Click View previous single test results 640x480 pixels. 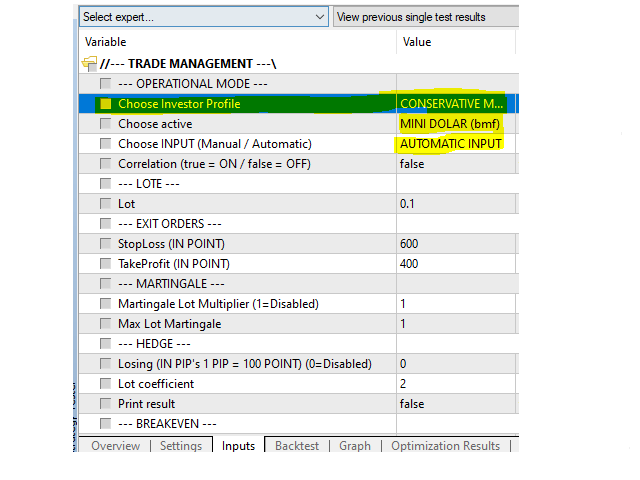pyautogui.click(x=426, y=17)
